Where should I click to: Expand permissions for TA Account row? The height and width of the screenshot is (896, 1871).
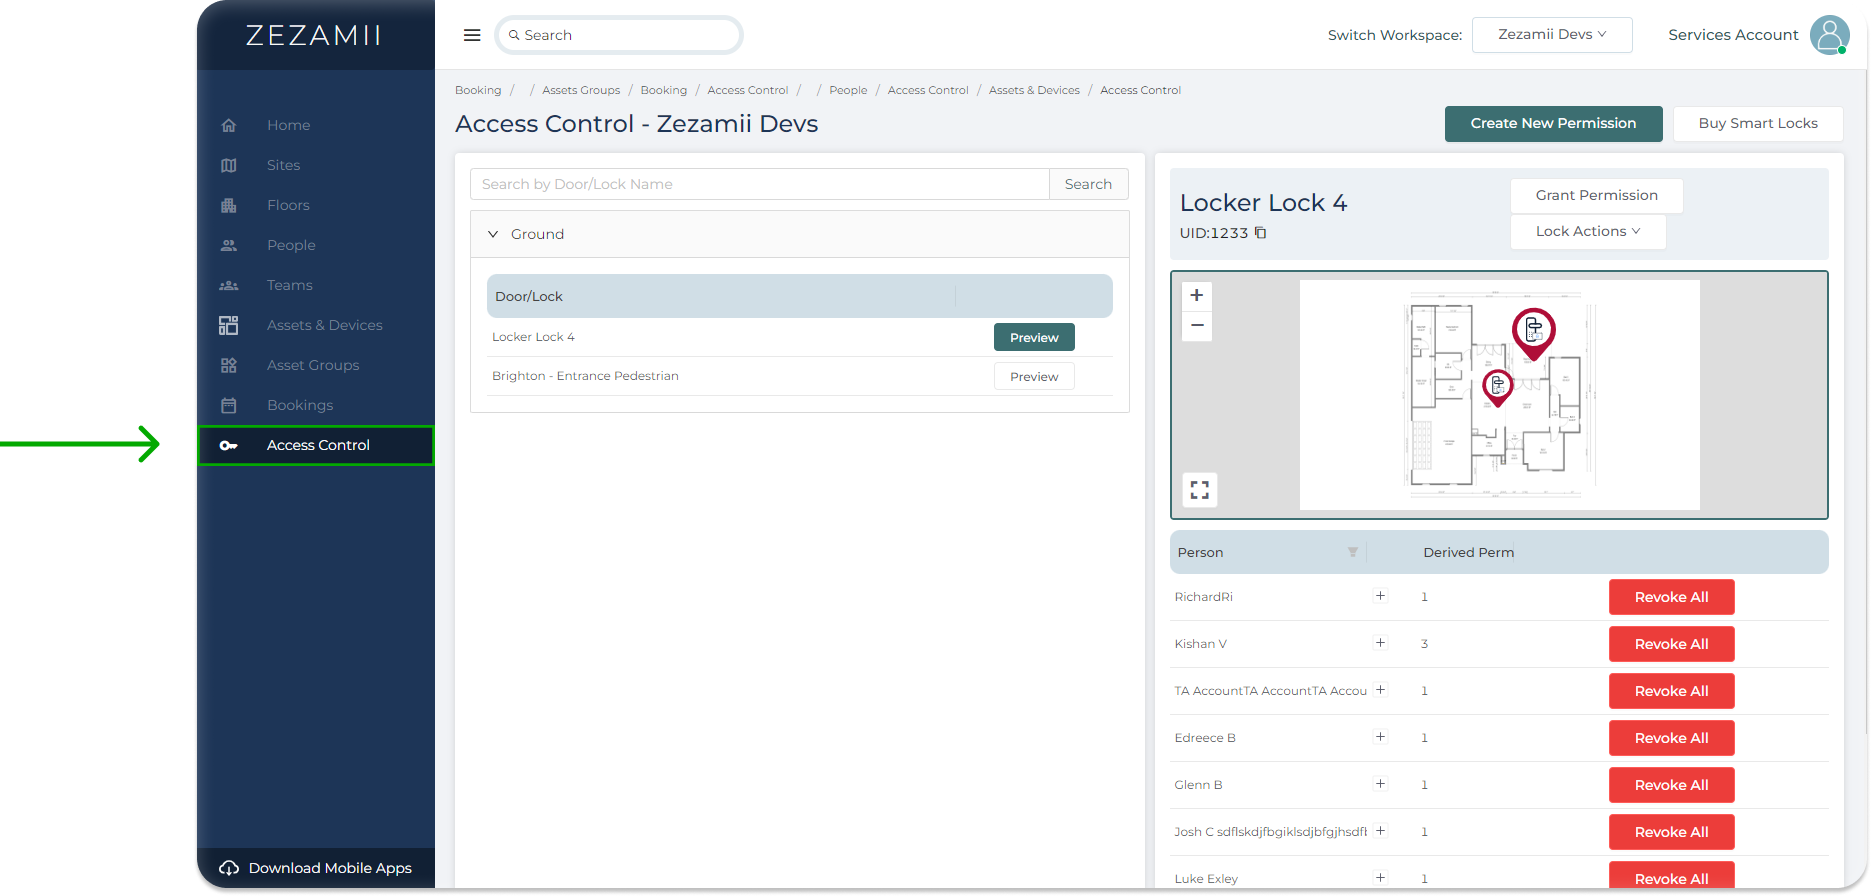point(1380,690)
